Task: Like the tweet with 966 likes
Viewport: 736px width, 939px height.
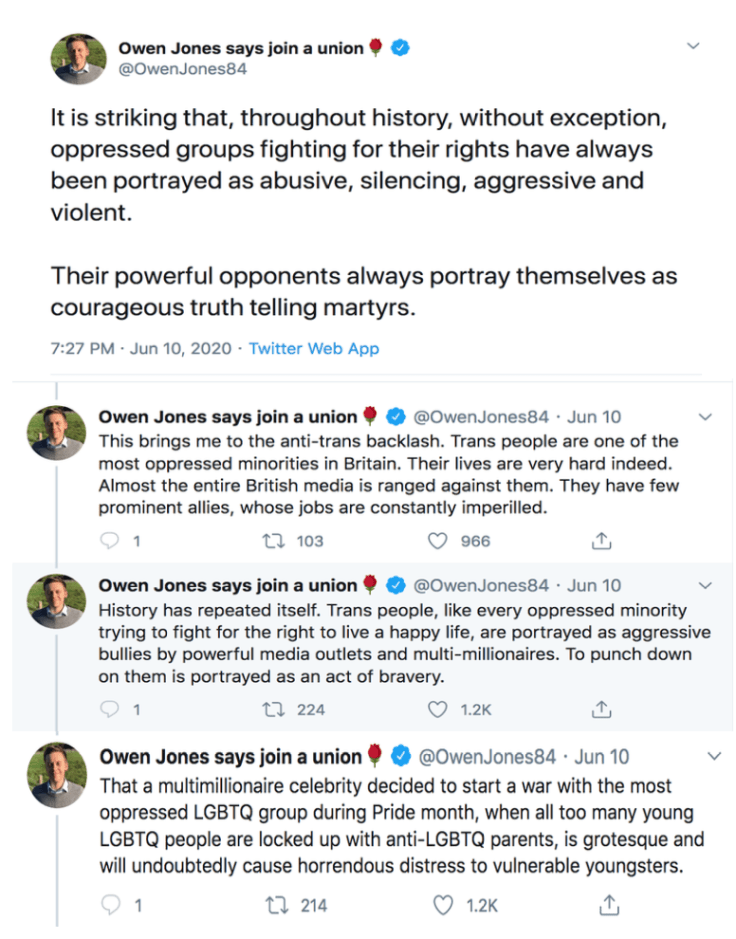Action: tap(437, 541)
